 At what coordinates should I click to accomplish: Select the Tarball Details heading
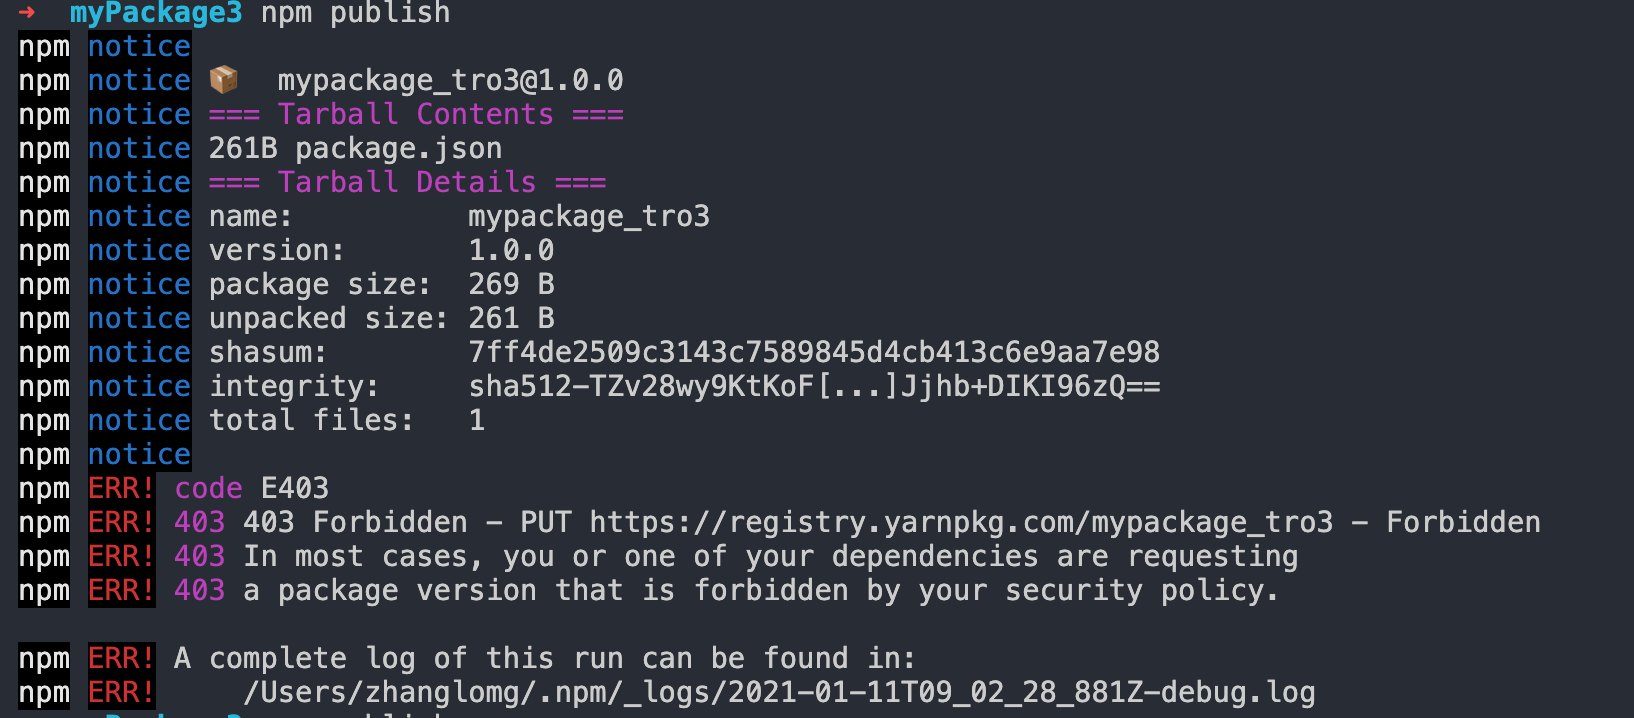pyautogui.click(x=407, y=182)
